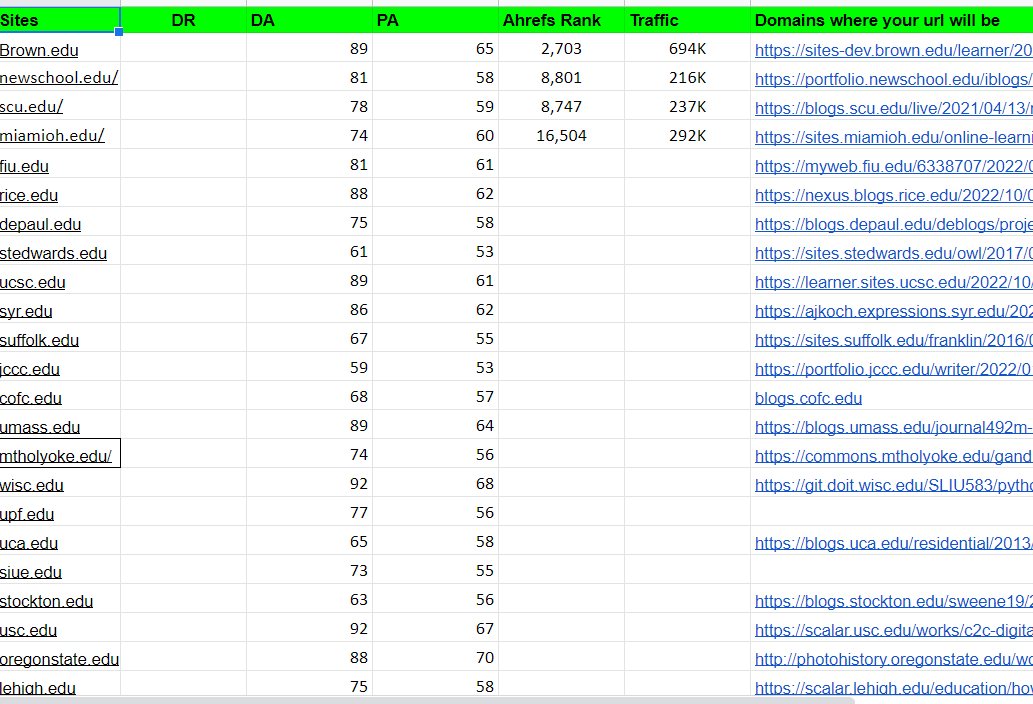Select Ahrefs Rank value 2,703
Image resolution: width=1033 pixels, height=704 pixels.
tap(561, 49)
